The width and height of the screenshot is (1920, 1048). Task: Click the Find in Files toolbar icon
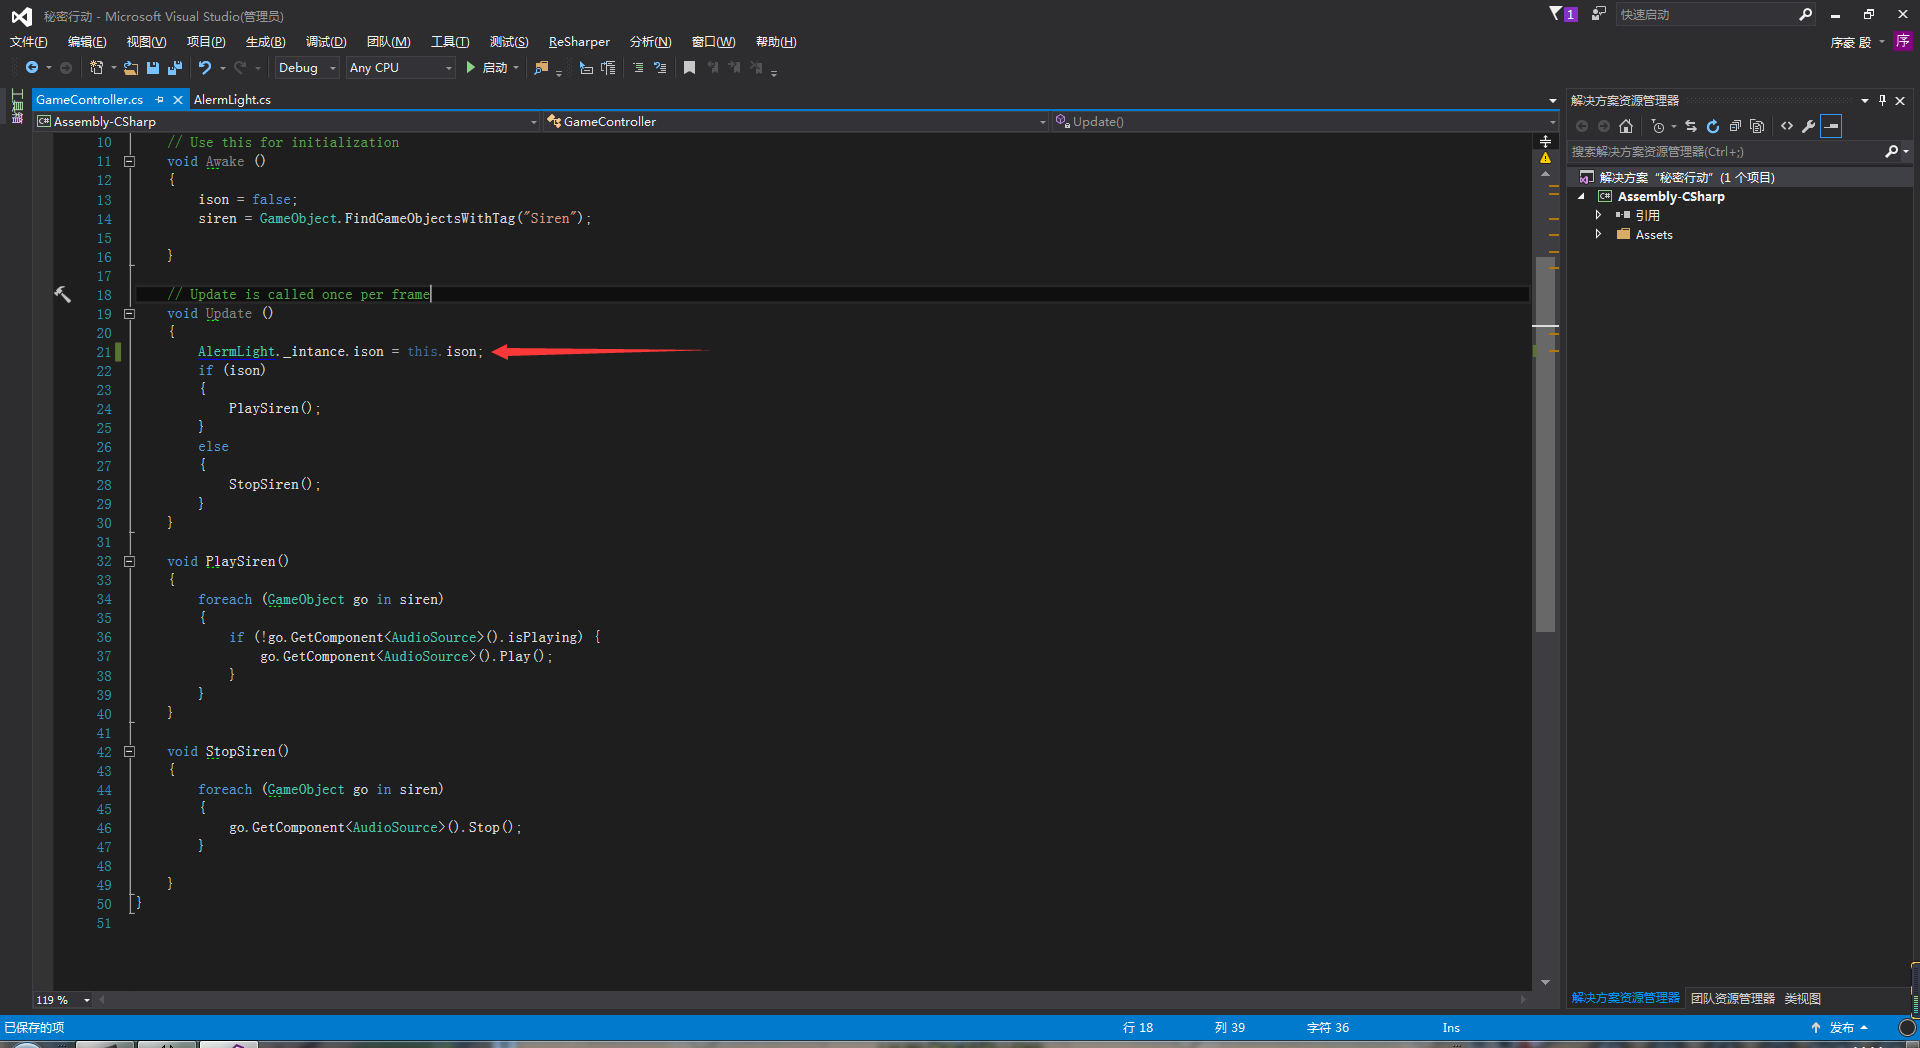point(541,68)
